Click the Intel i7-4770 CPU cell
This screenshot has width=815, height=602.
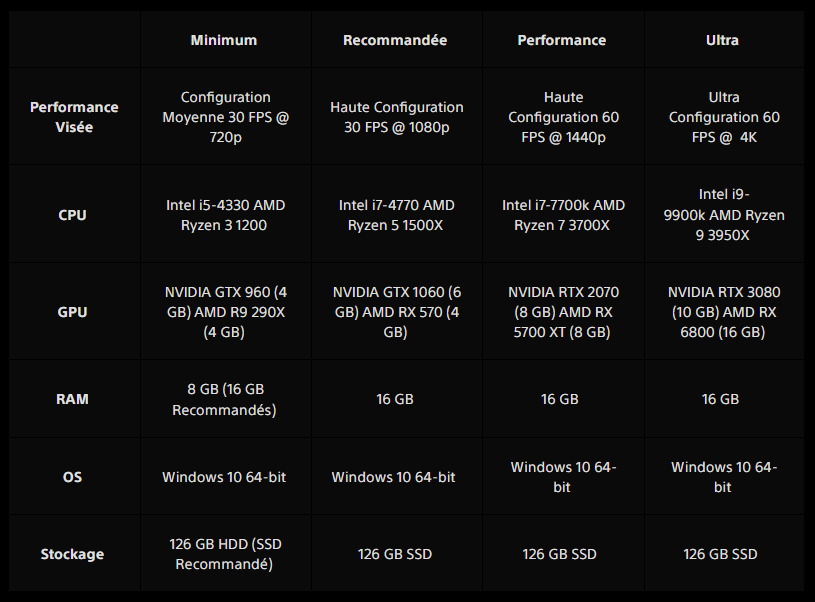coord(396,215)
